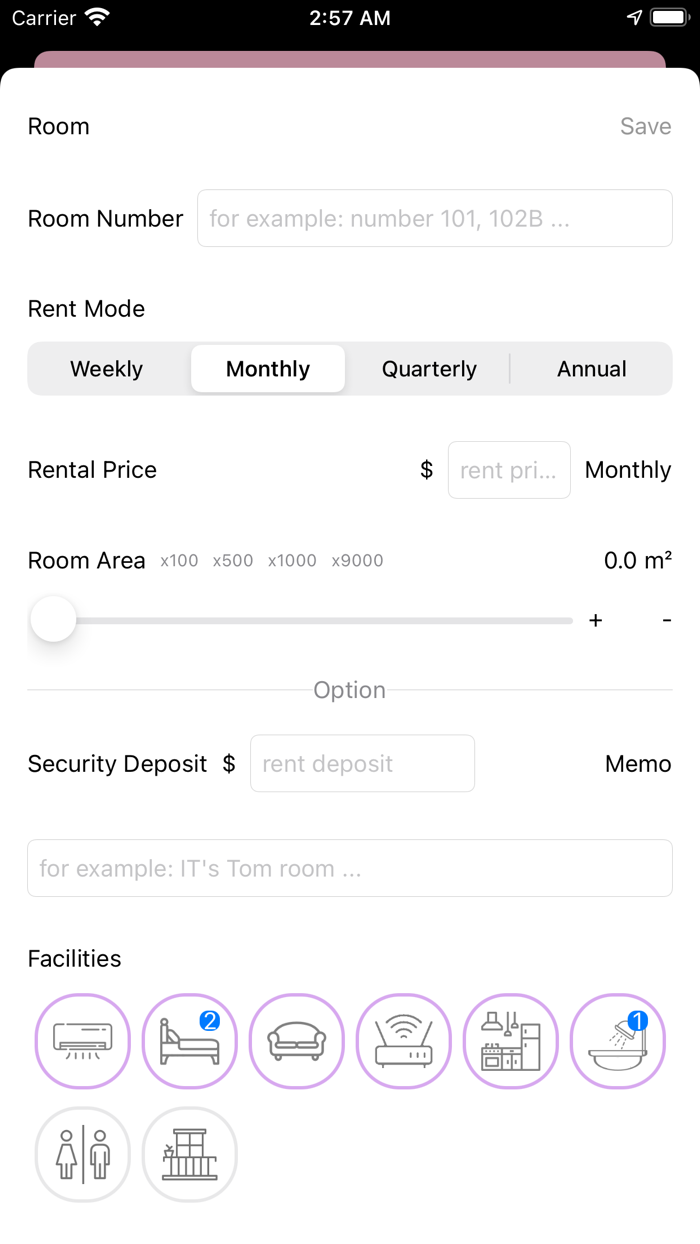
Task: Save the room details
Action: click(x=645, y=126)
